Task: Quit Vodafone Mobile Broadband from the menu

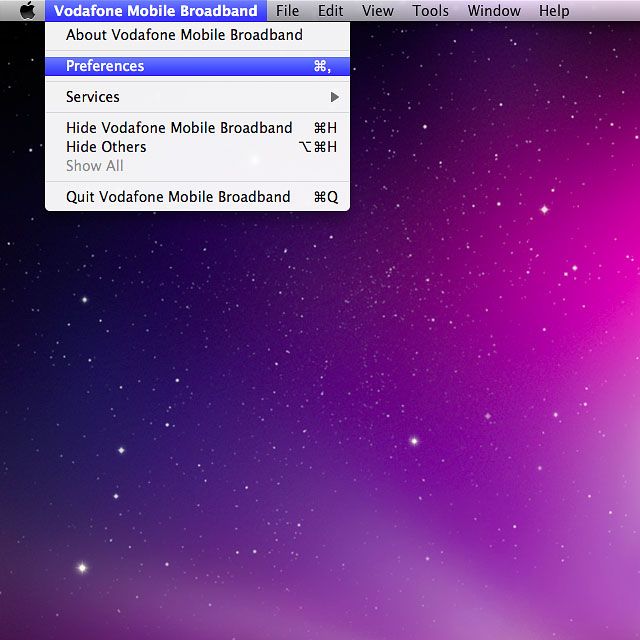Action: coord(178,197)
